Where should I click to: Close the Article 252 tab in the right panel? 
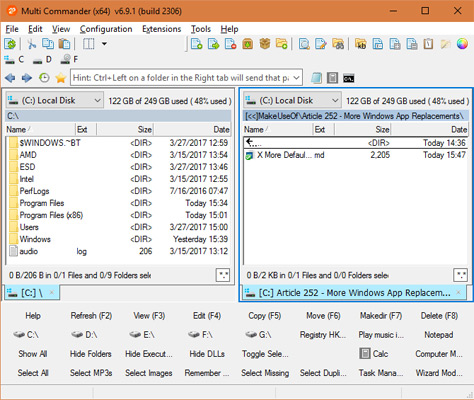click(x=459, y=293)
